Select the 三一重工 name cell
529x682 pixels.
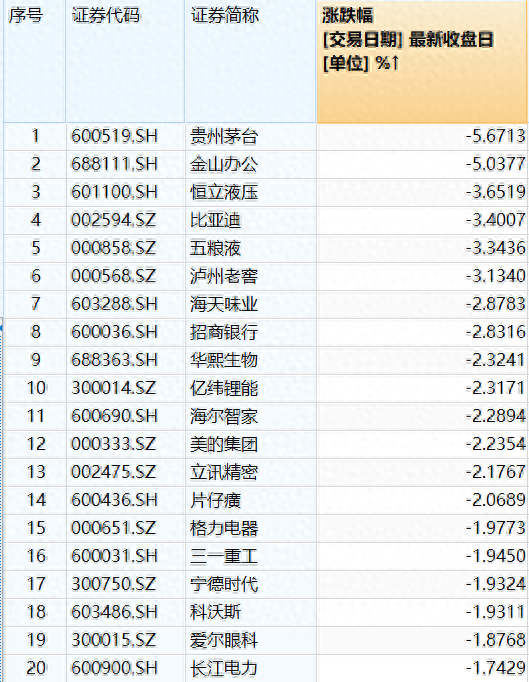[251, 556]
